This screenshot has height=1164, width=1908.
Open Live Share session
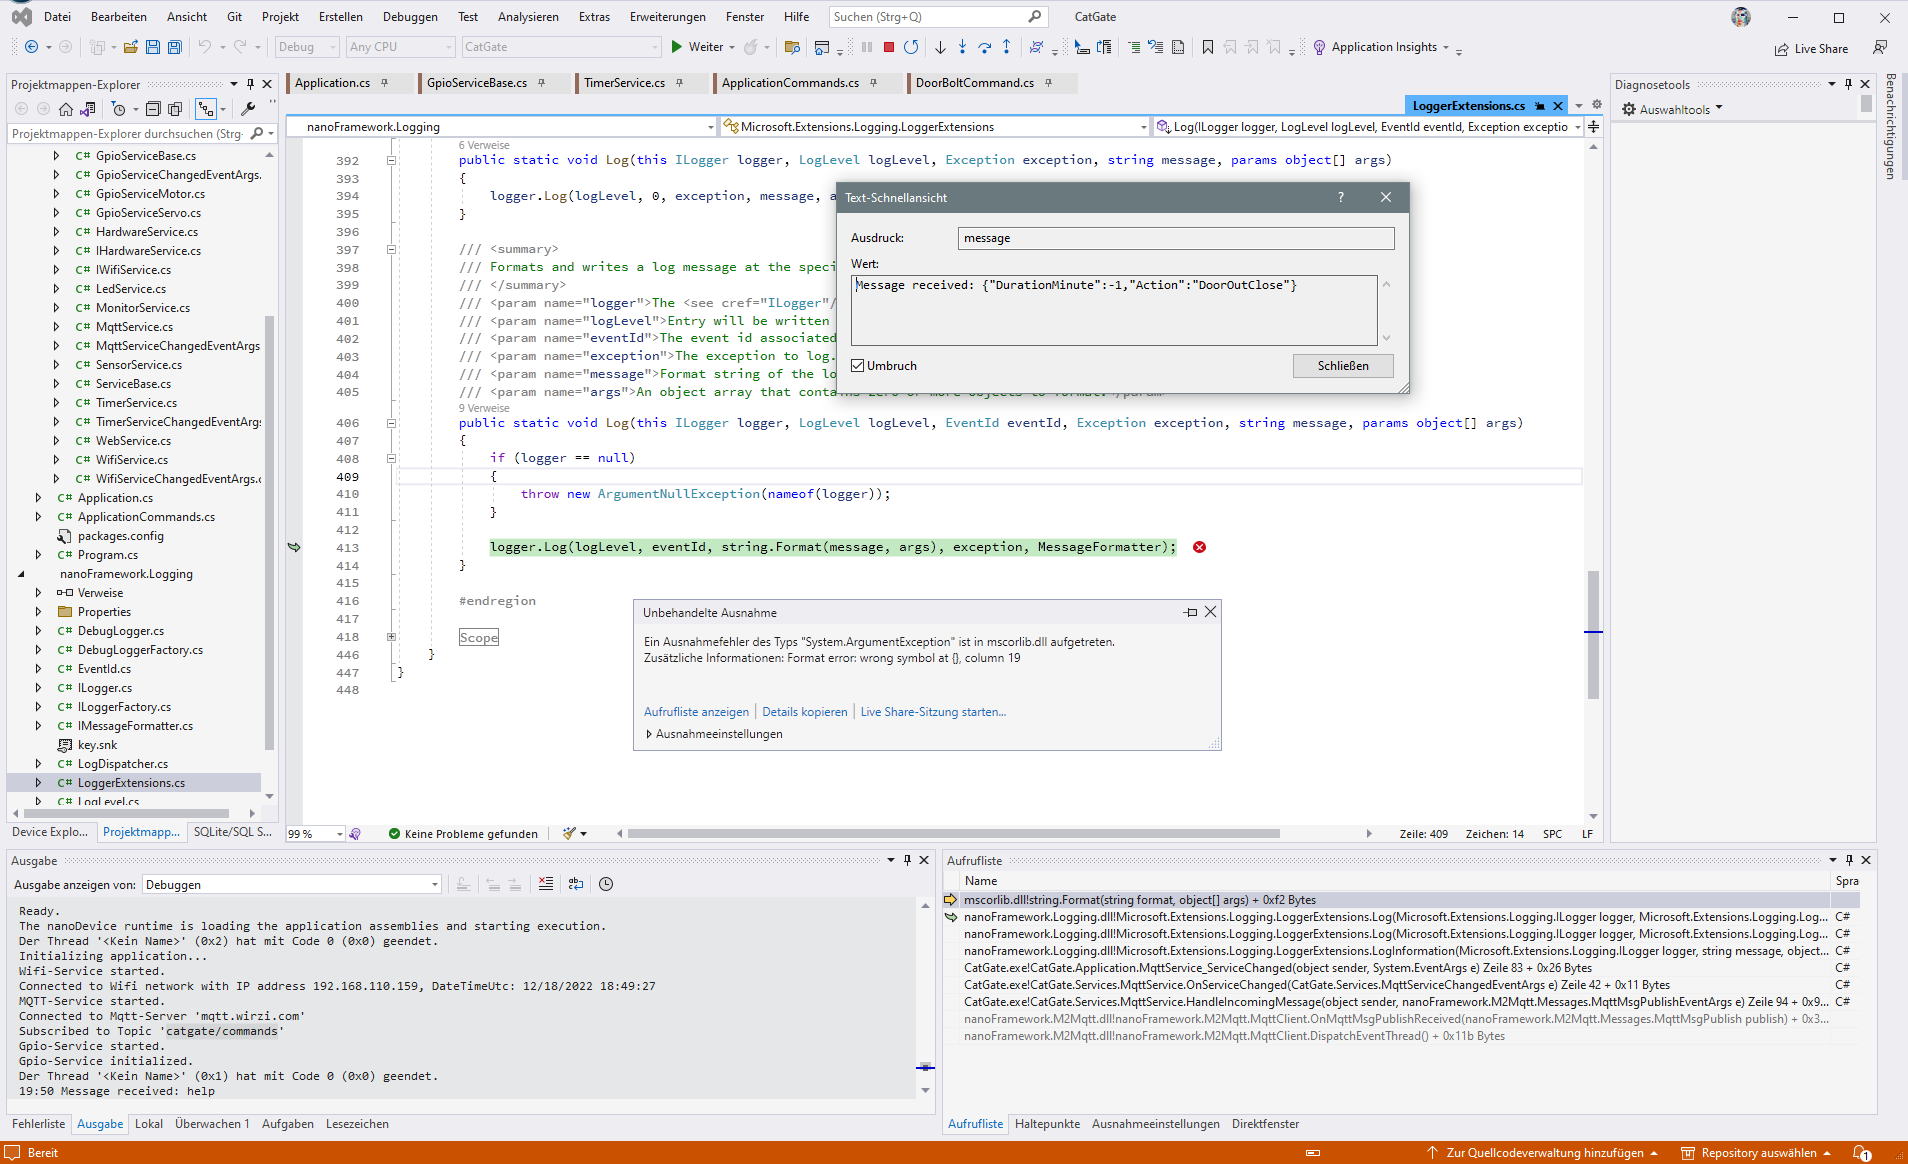pyautogui.click(x=1812, y=48)
